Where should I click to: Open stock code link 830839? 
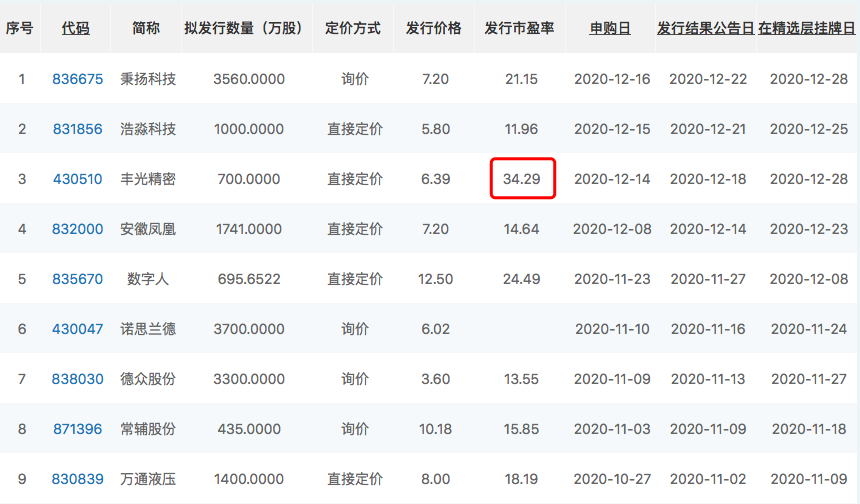pyautogui.click(x=77, y=479)
